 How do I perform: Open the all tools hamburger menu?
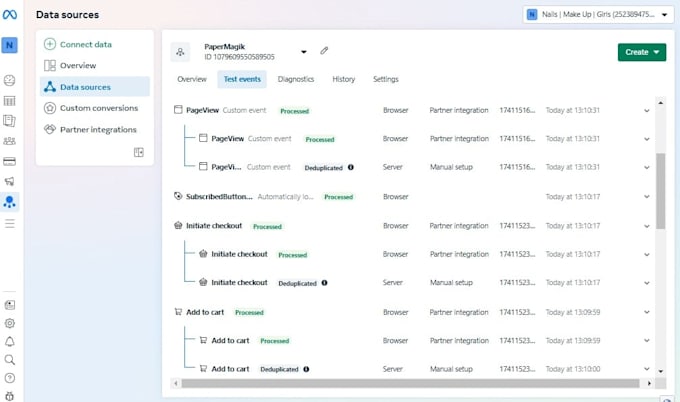pos(10,223)
